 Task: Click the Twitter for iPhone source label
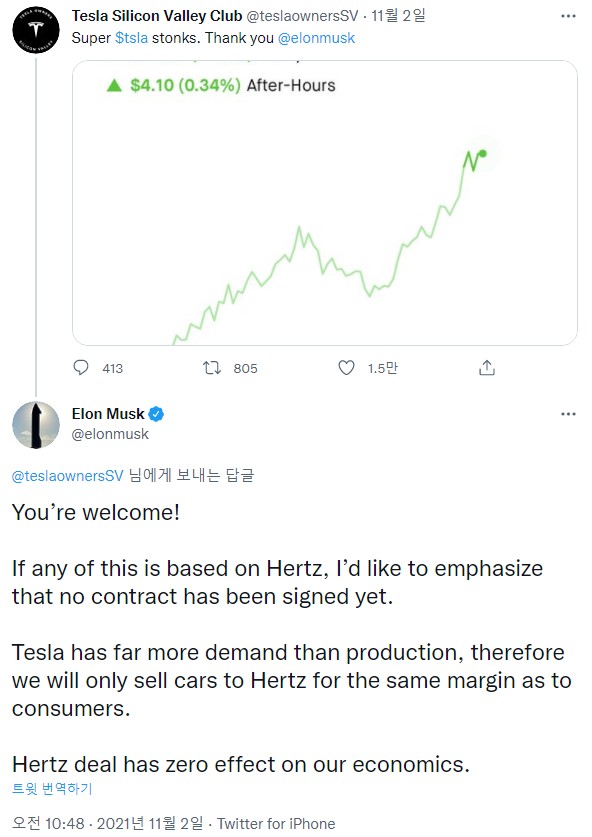(x=276, y=824)
